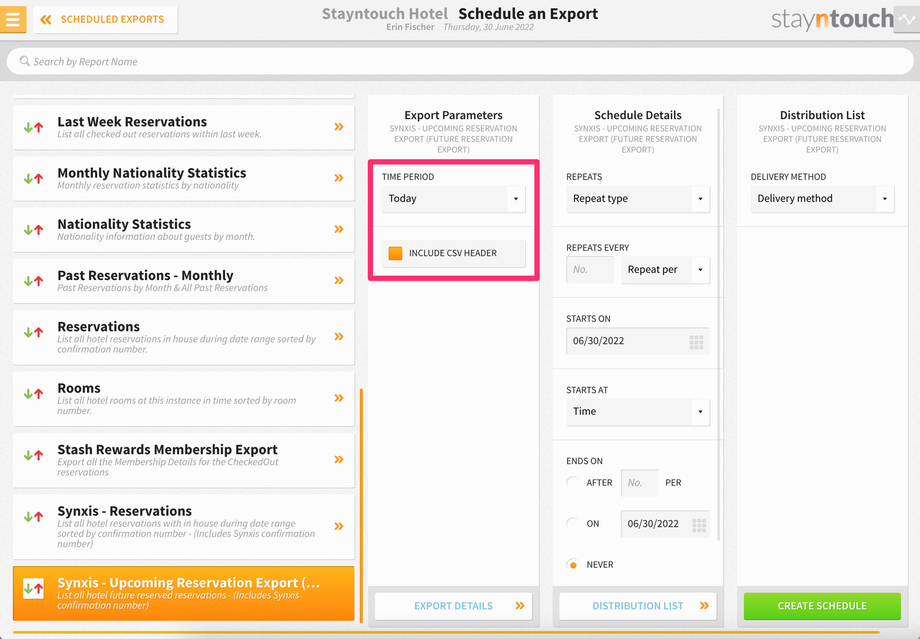Click the green Create Schedule button

pos(822,606)
